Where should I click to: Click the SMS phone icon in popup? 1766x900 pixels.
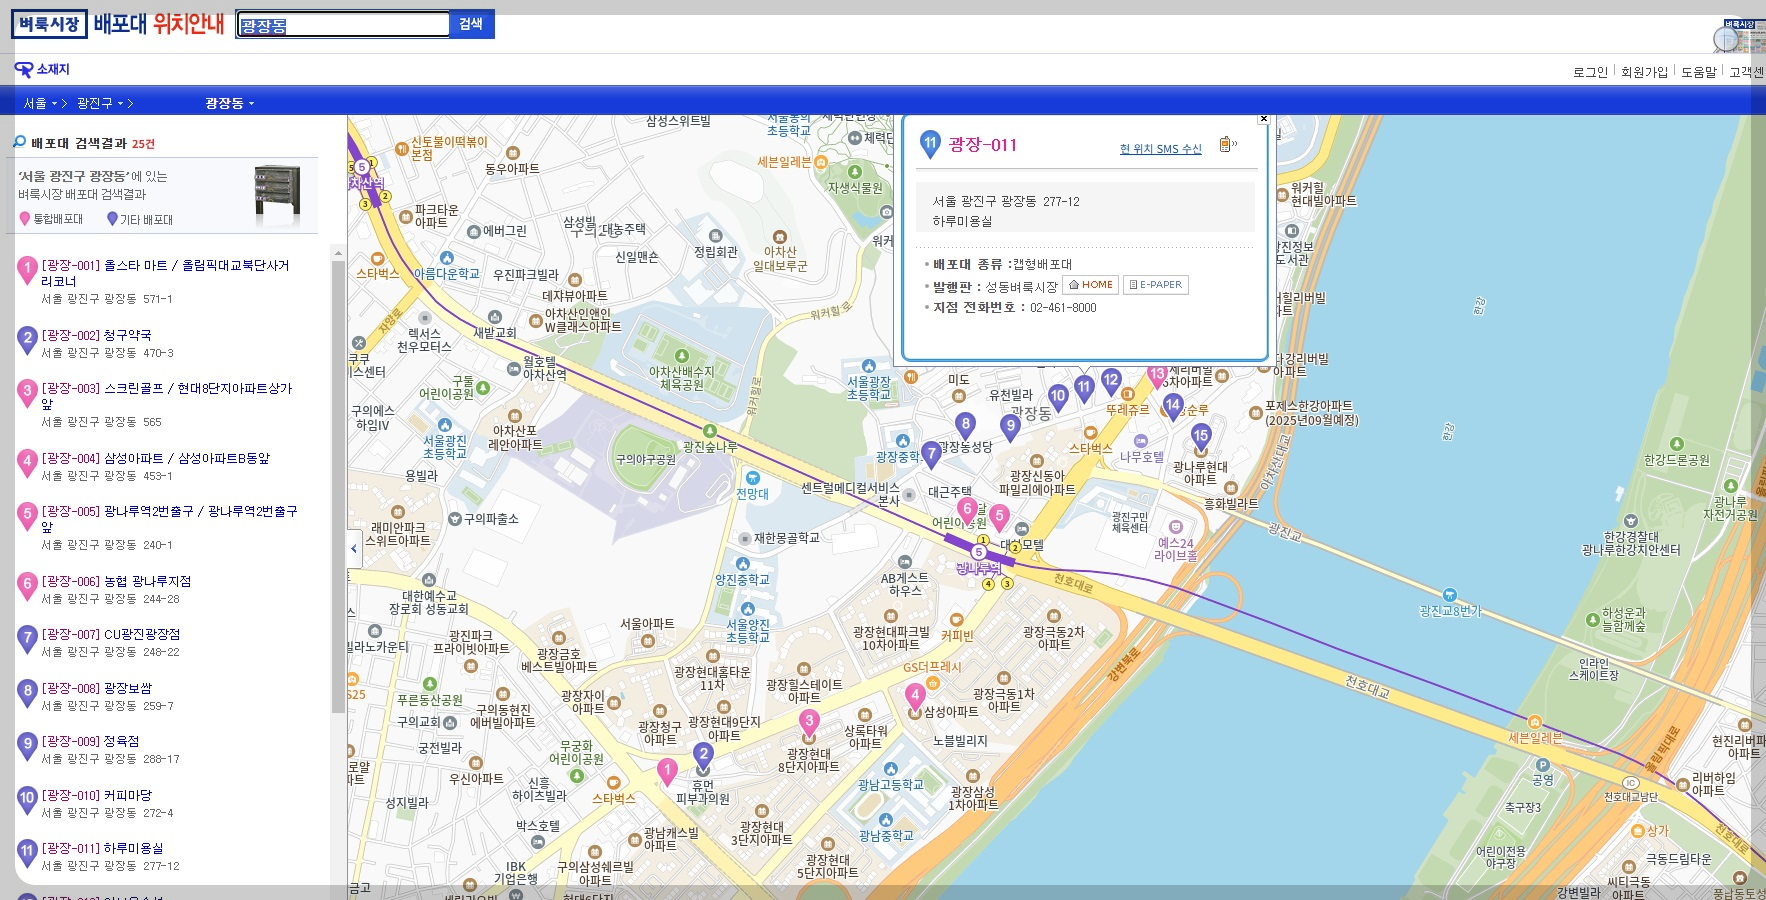coord(1227,145)
